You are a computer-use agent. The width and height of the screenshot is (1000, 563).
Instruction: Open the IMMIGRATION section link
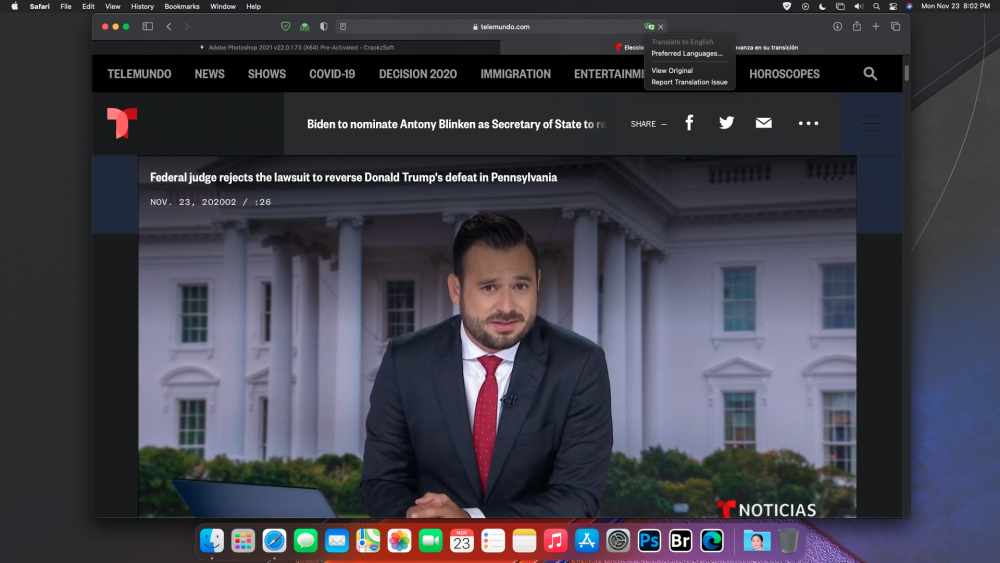tap(515, 74)
